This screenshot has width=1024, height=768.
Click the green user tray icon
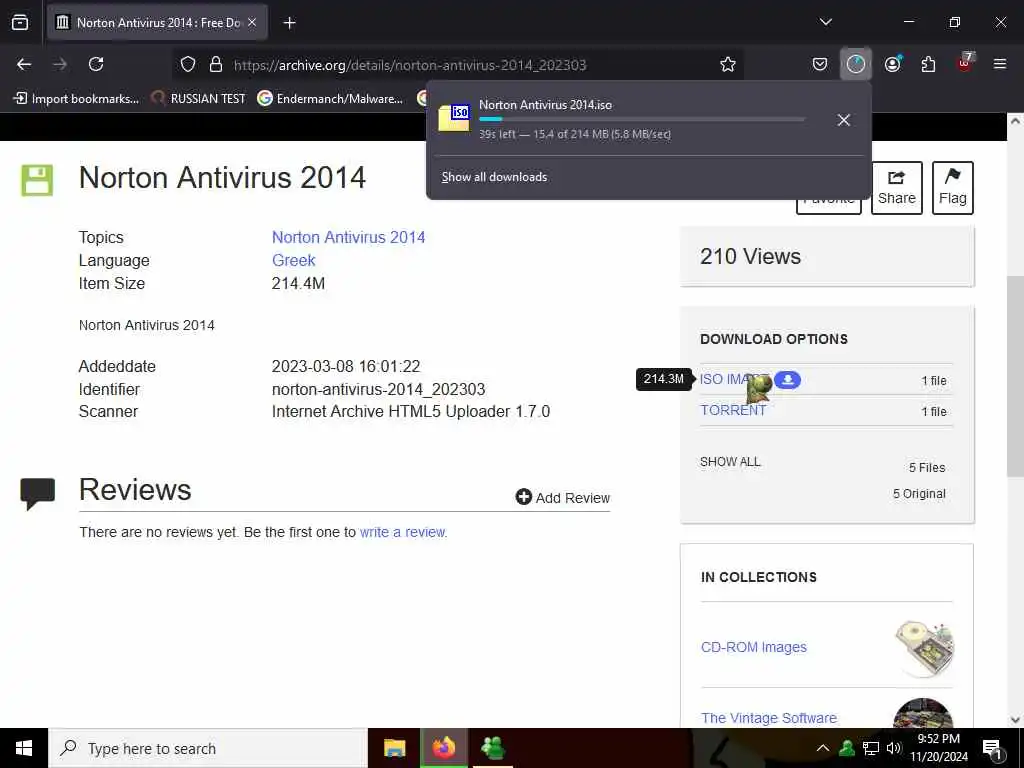point(847,748)
